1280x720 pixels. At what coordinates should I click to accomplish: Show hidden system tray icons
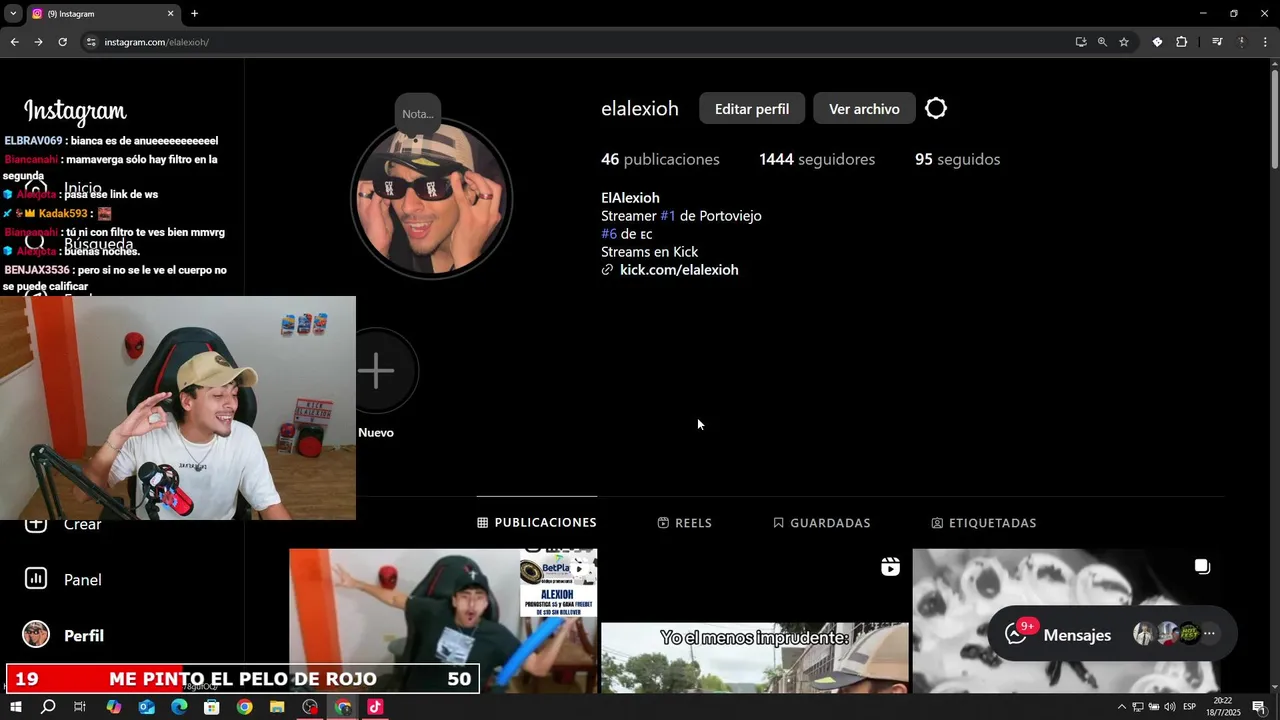click(1121, 707)
